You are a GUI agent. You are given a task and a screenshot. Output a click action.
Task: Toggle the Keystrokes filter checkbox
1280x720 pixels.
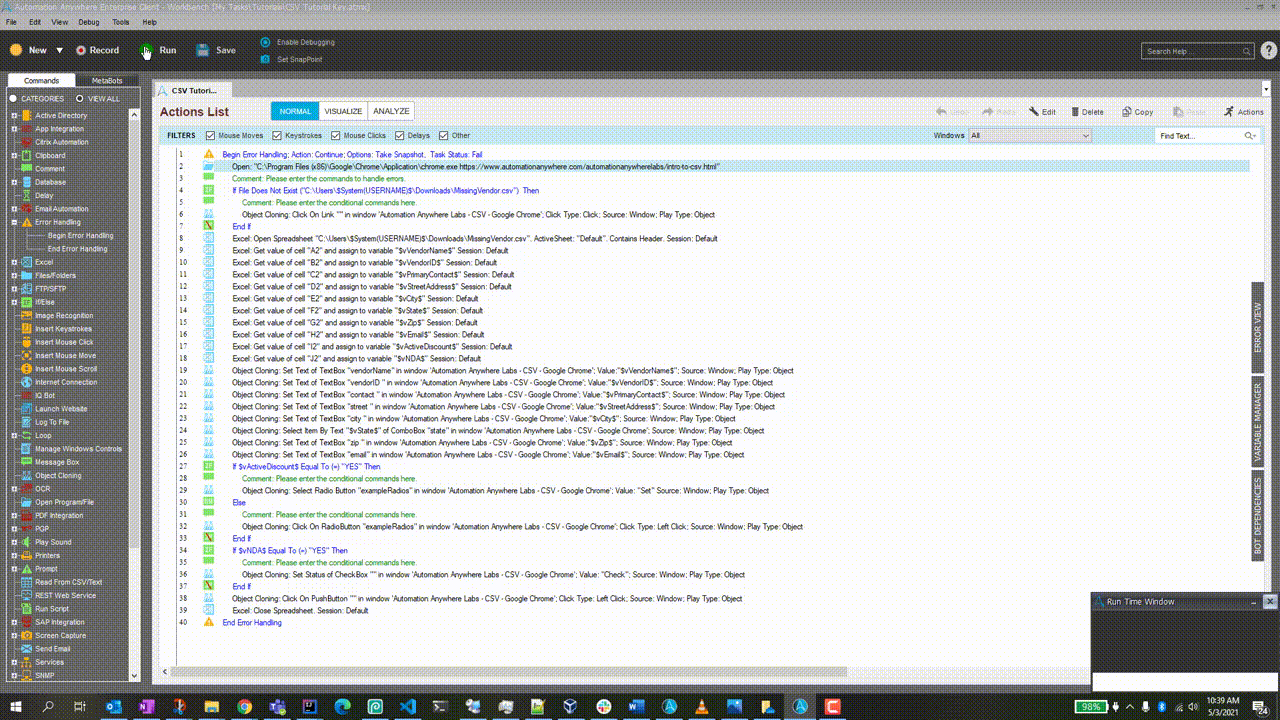point(277,135)
